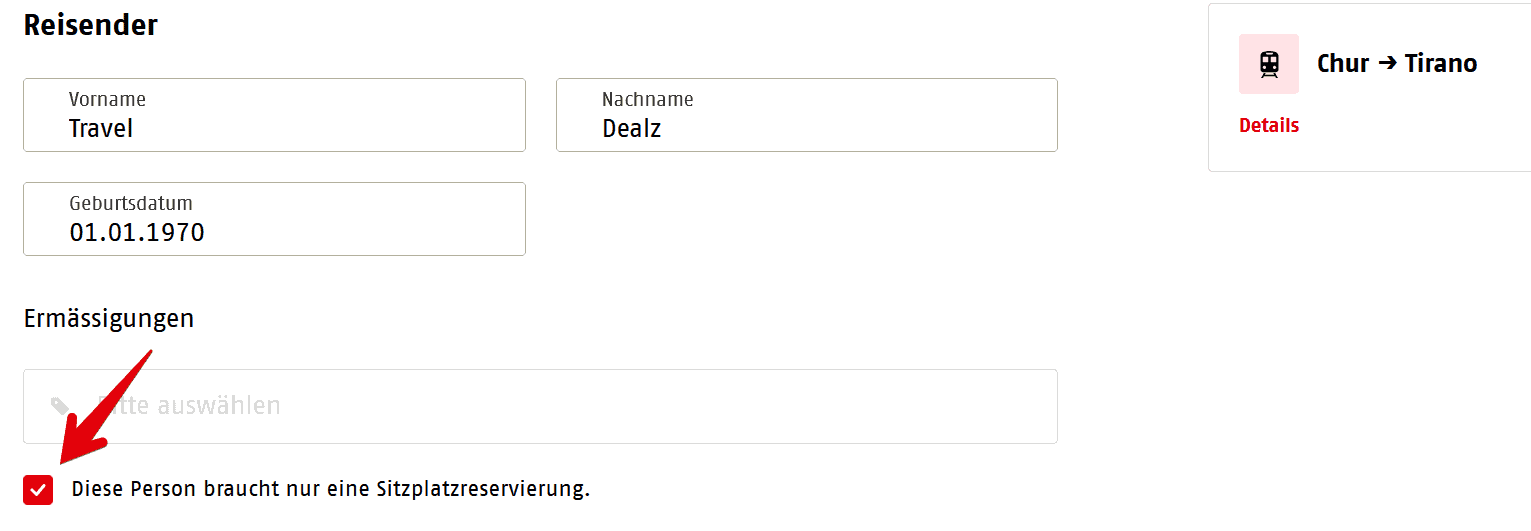Click the Geburtsdatum date field
Viewport: 1531px width, 531px height.
click(274, 219)
